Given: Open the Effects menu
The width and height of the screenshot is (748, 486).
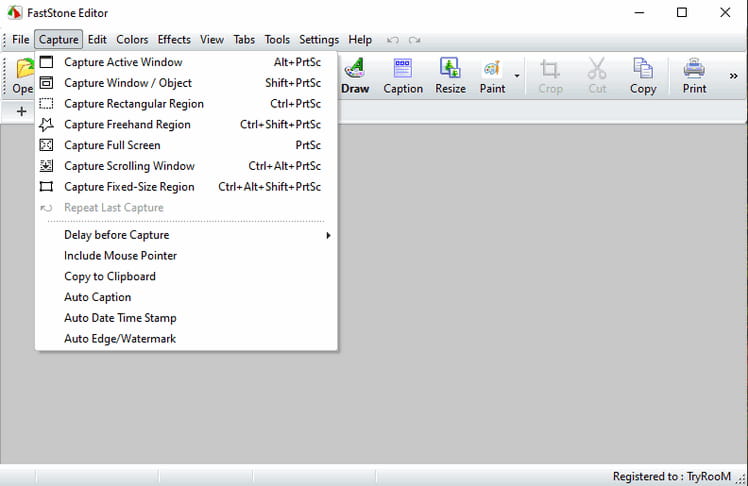Looking at the screenshot, I should [174, 40].
